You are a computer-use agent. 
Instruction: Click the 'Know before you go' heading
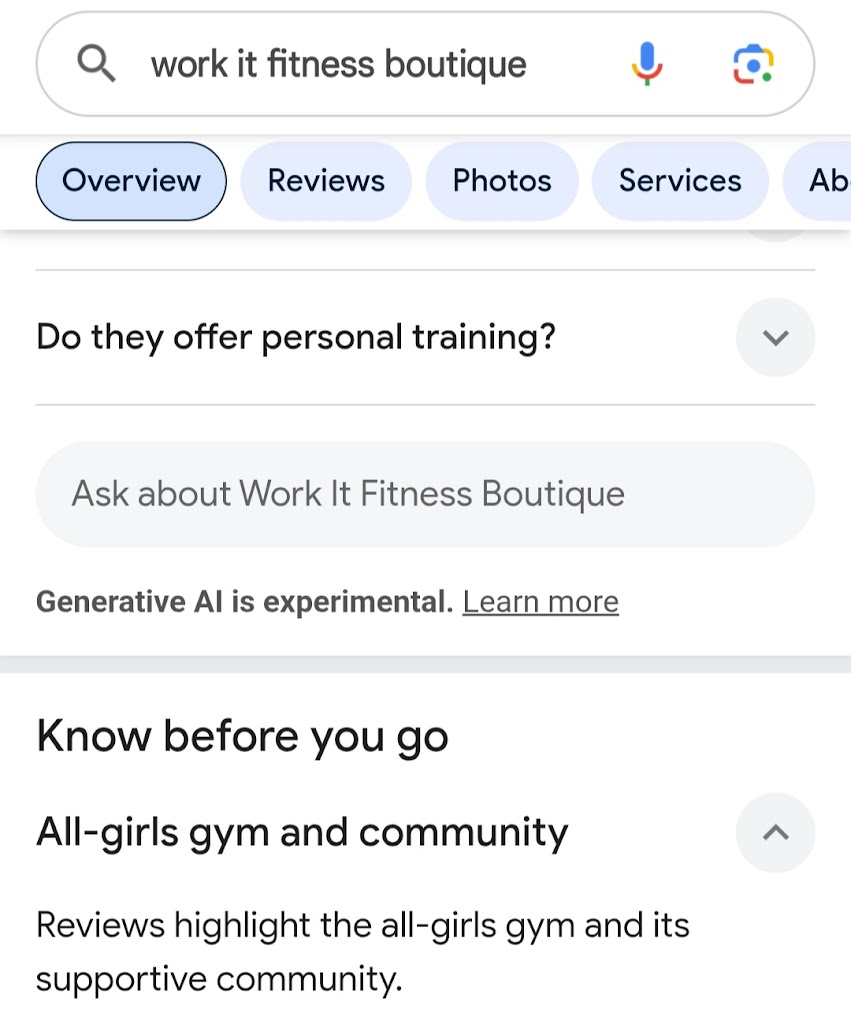click(x=242, y=737)
